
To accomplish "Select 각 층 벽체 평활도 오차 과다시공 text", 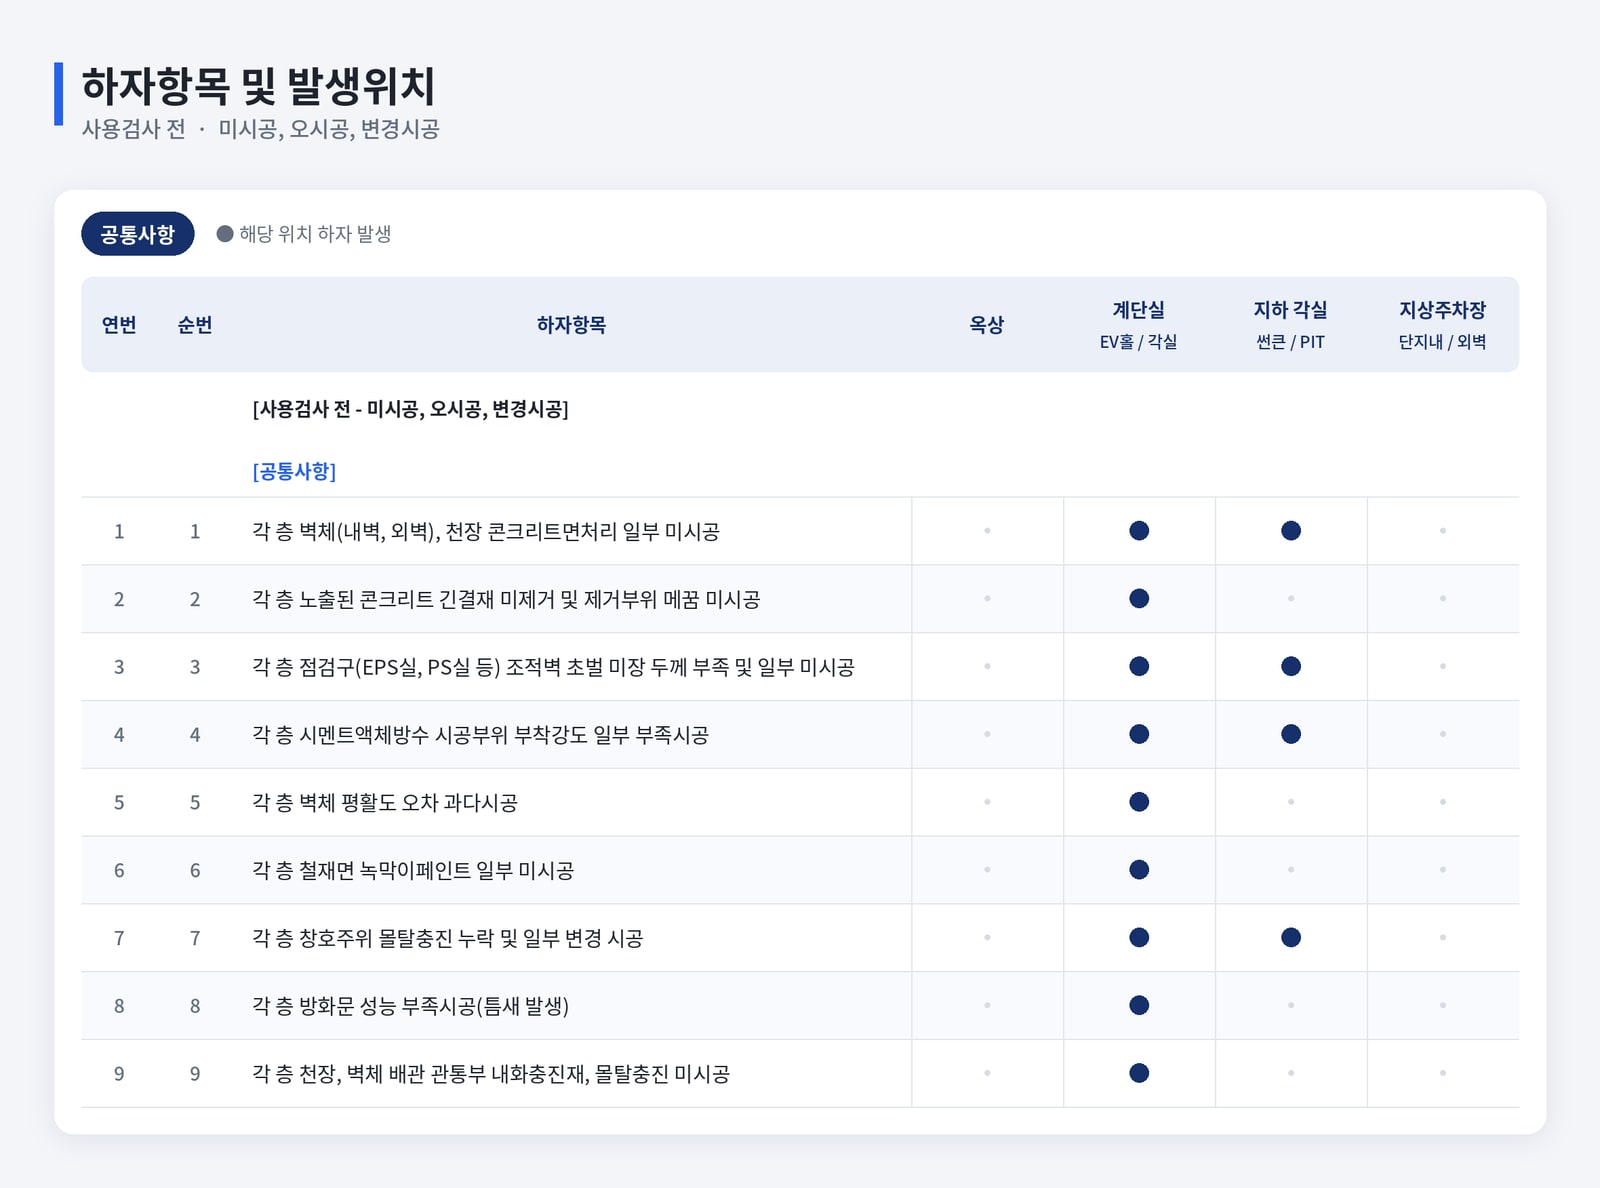I will pyautogui.click(x=385, y=803).
